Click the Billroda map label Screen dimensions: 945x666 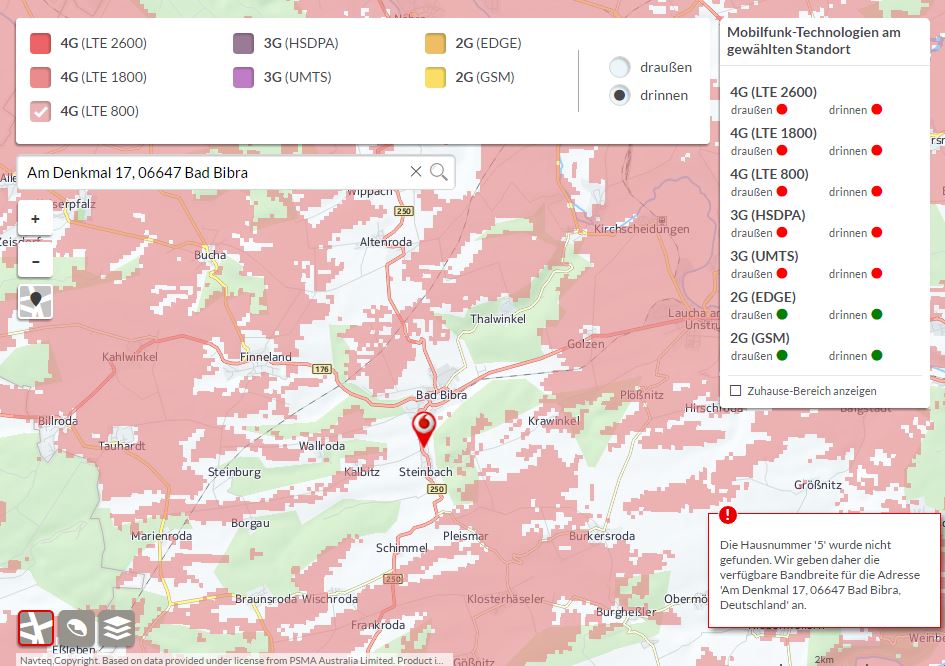(x=58, y=421)
